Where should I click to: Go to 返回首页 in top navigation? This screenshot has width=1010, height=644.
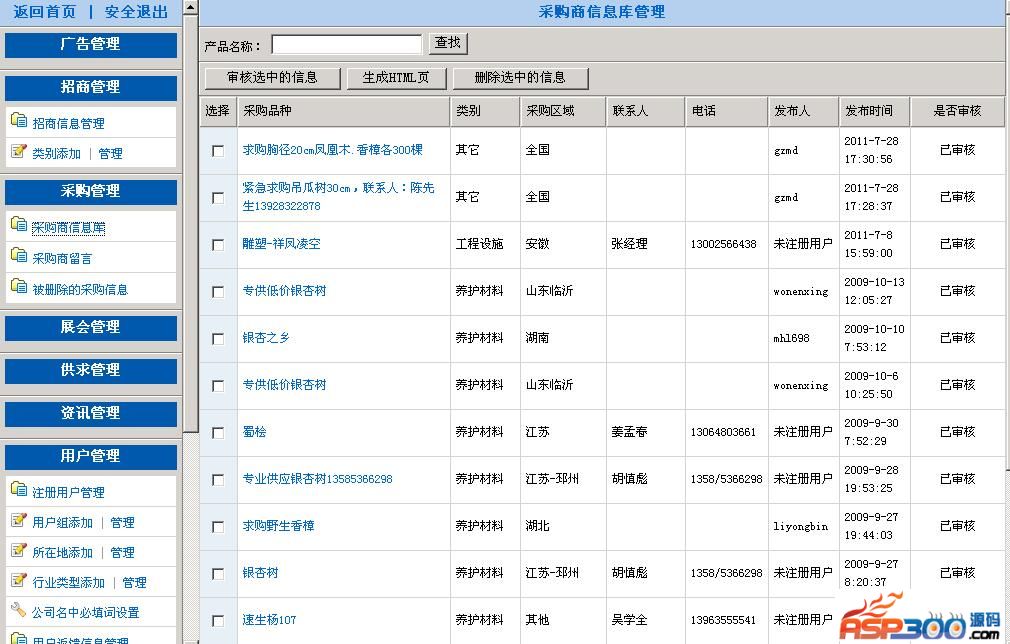[x=44, y=12]
